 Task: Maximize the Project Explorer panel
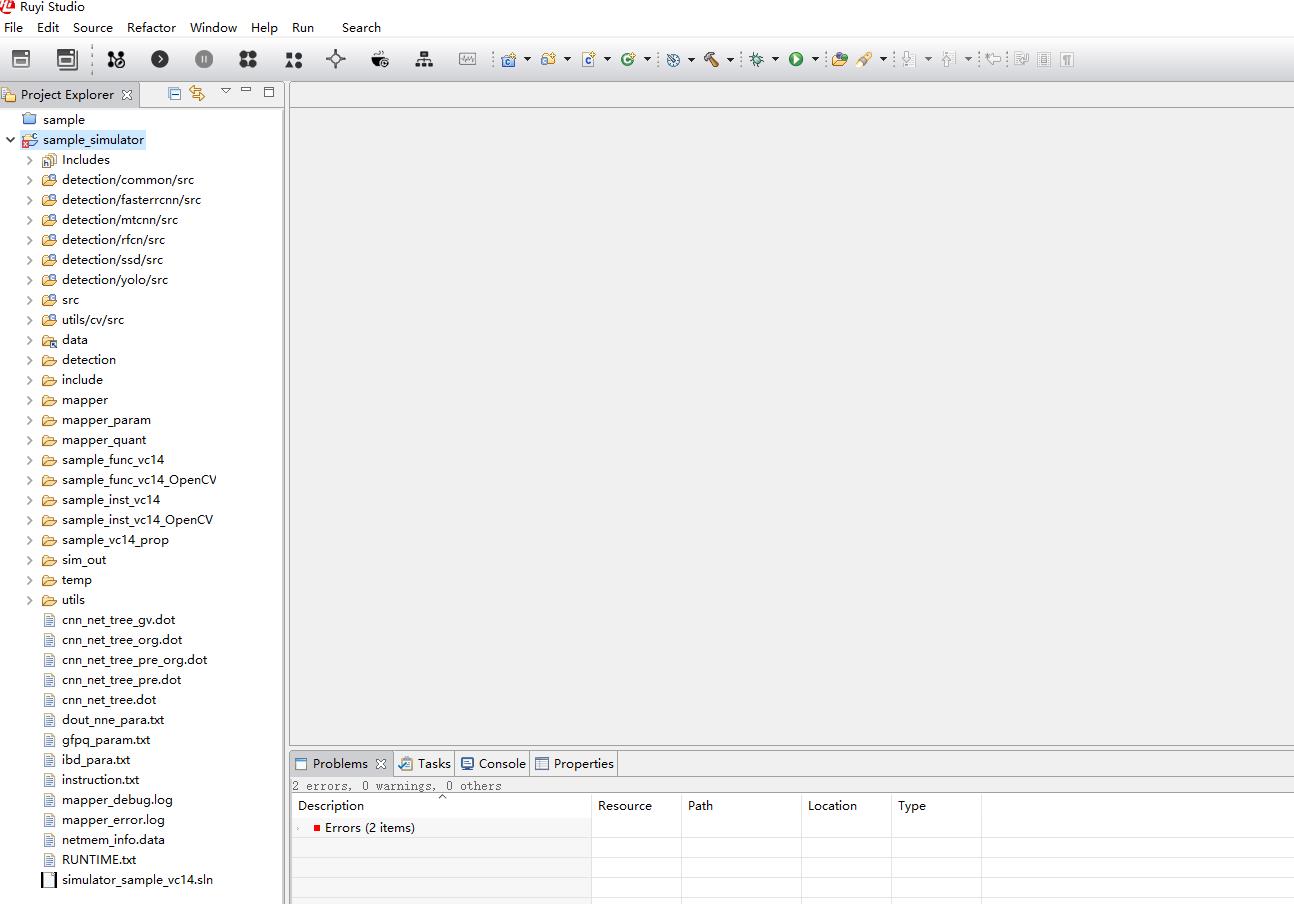click(269, 91)
